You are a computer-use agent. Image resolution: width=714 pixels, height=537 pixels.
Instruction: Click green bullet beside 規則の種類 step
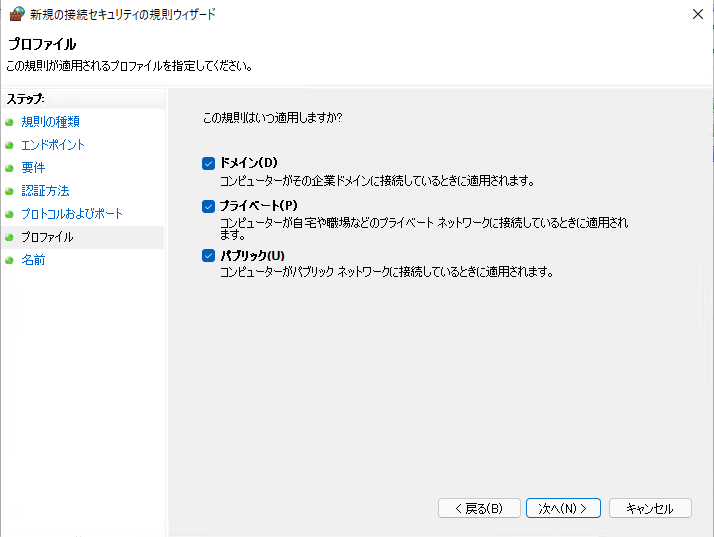click(9, 122)
